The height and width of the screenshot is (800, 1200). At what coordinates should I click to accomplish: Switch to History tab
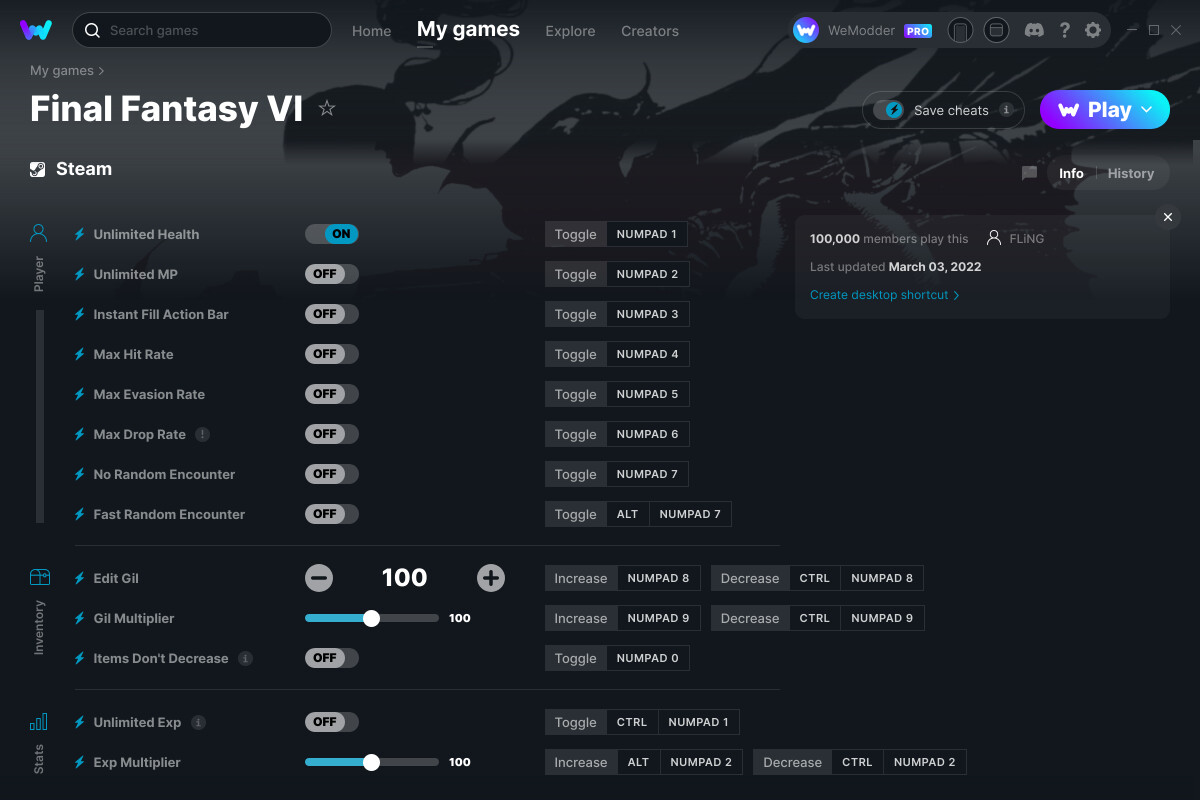click(x=1131, y=173)
